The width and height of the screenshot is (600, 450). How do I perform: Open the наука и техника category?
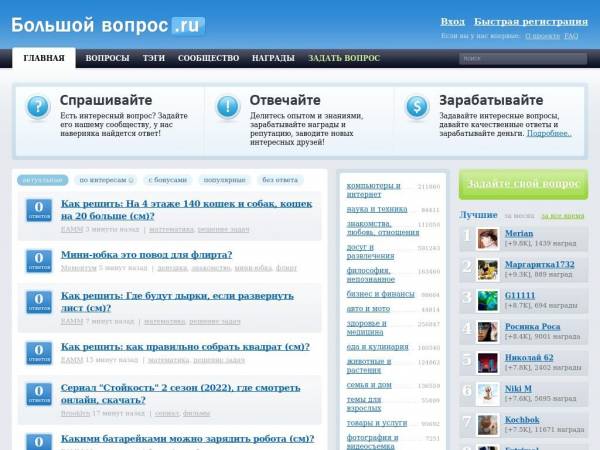click(x=377, y=209)
